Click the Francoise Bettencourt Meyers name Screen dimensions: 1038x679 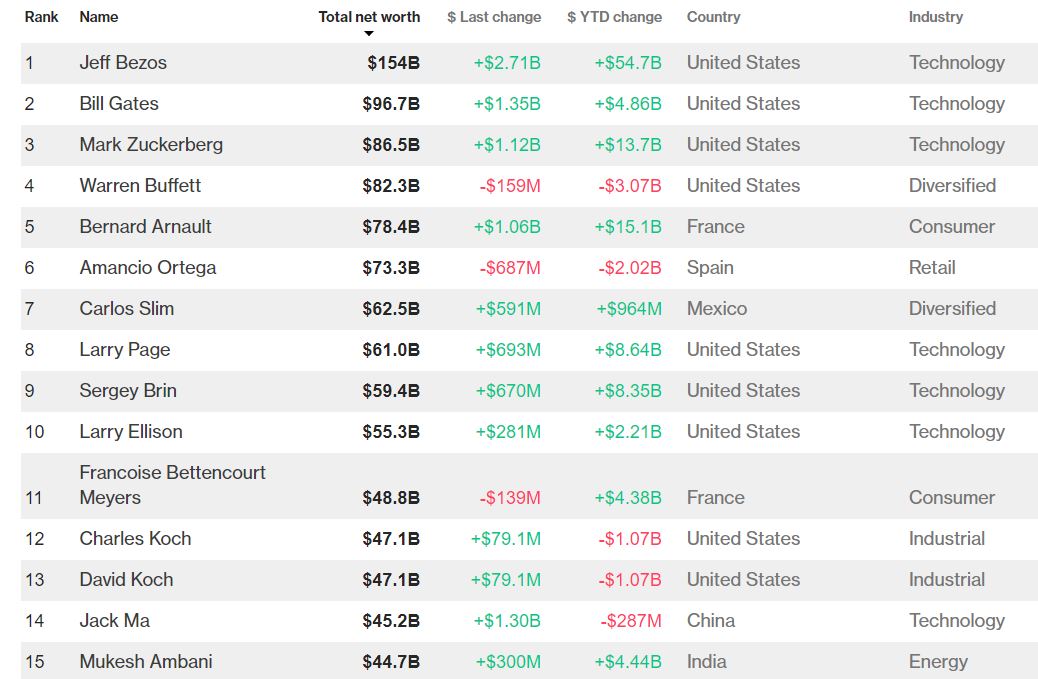[x=172, y=485]
